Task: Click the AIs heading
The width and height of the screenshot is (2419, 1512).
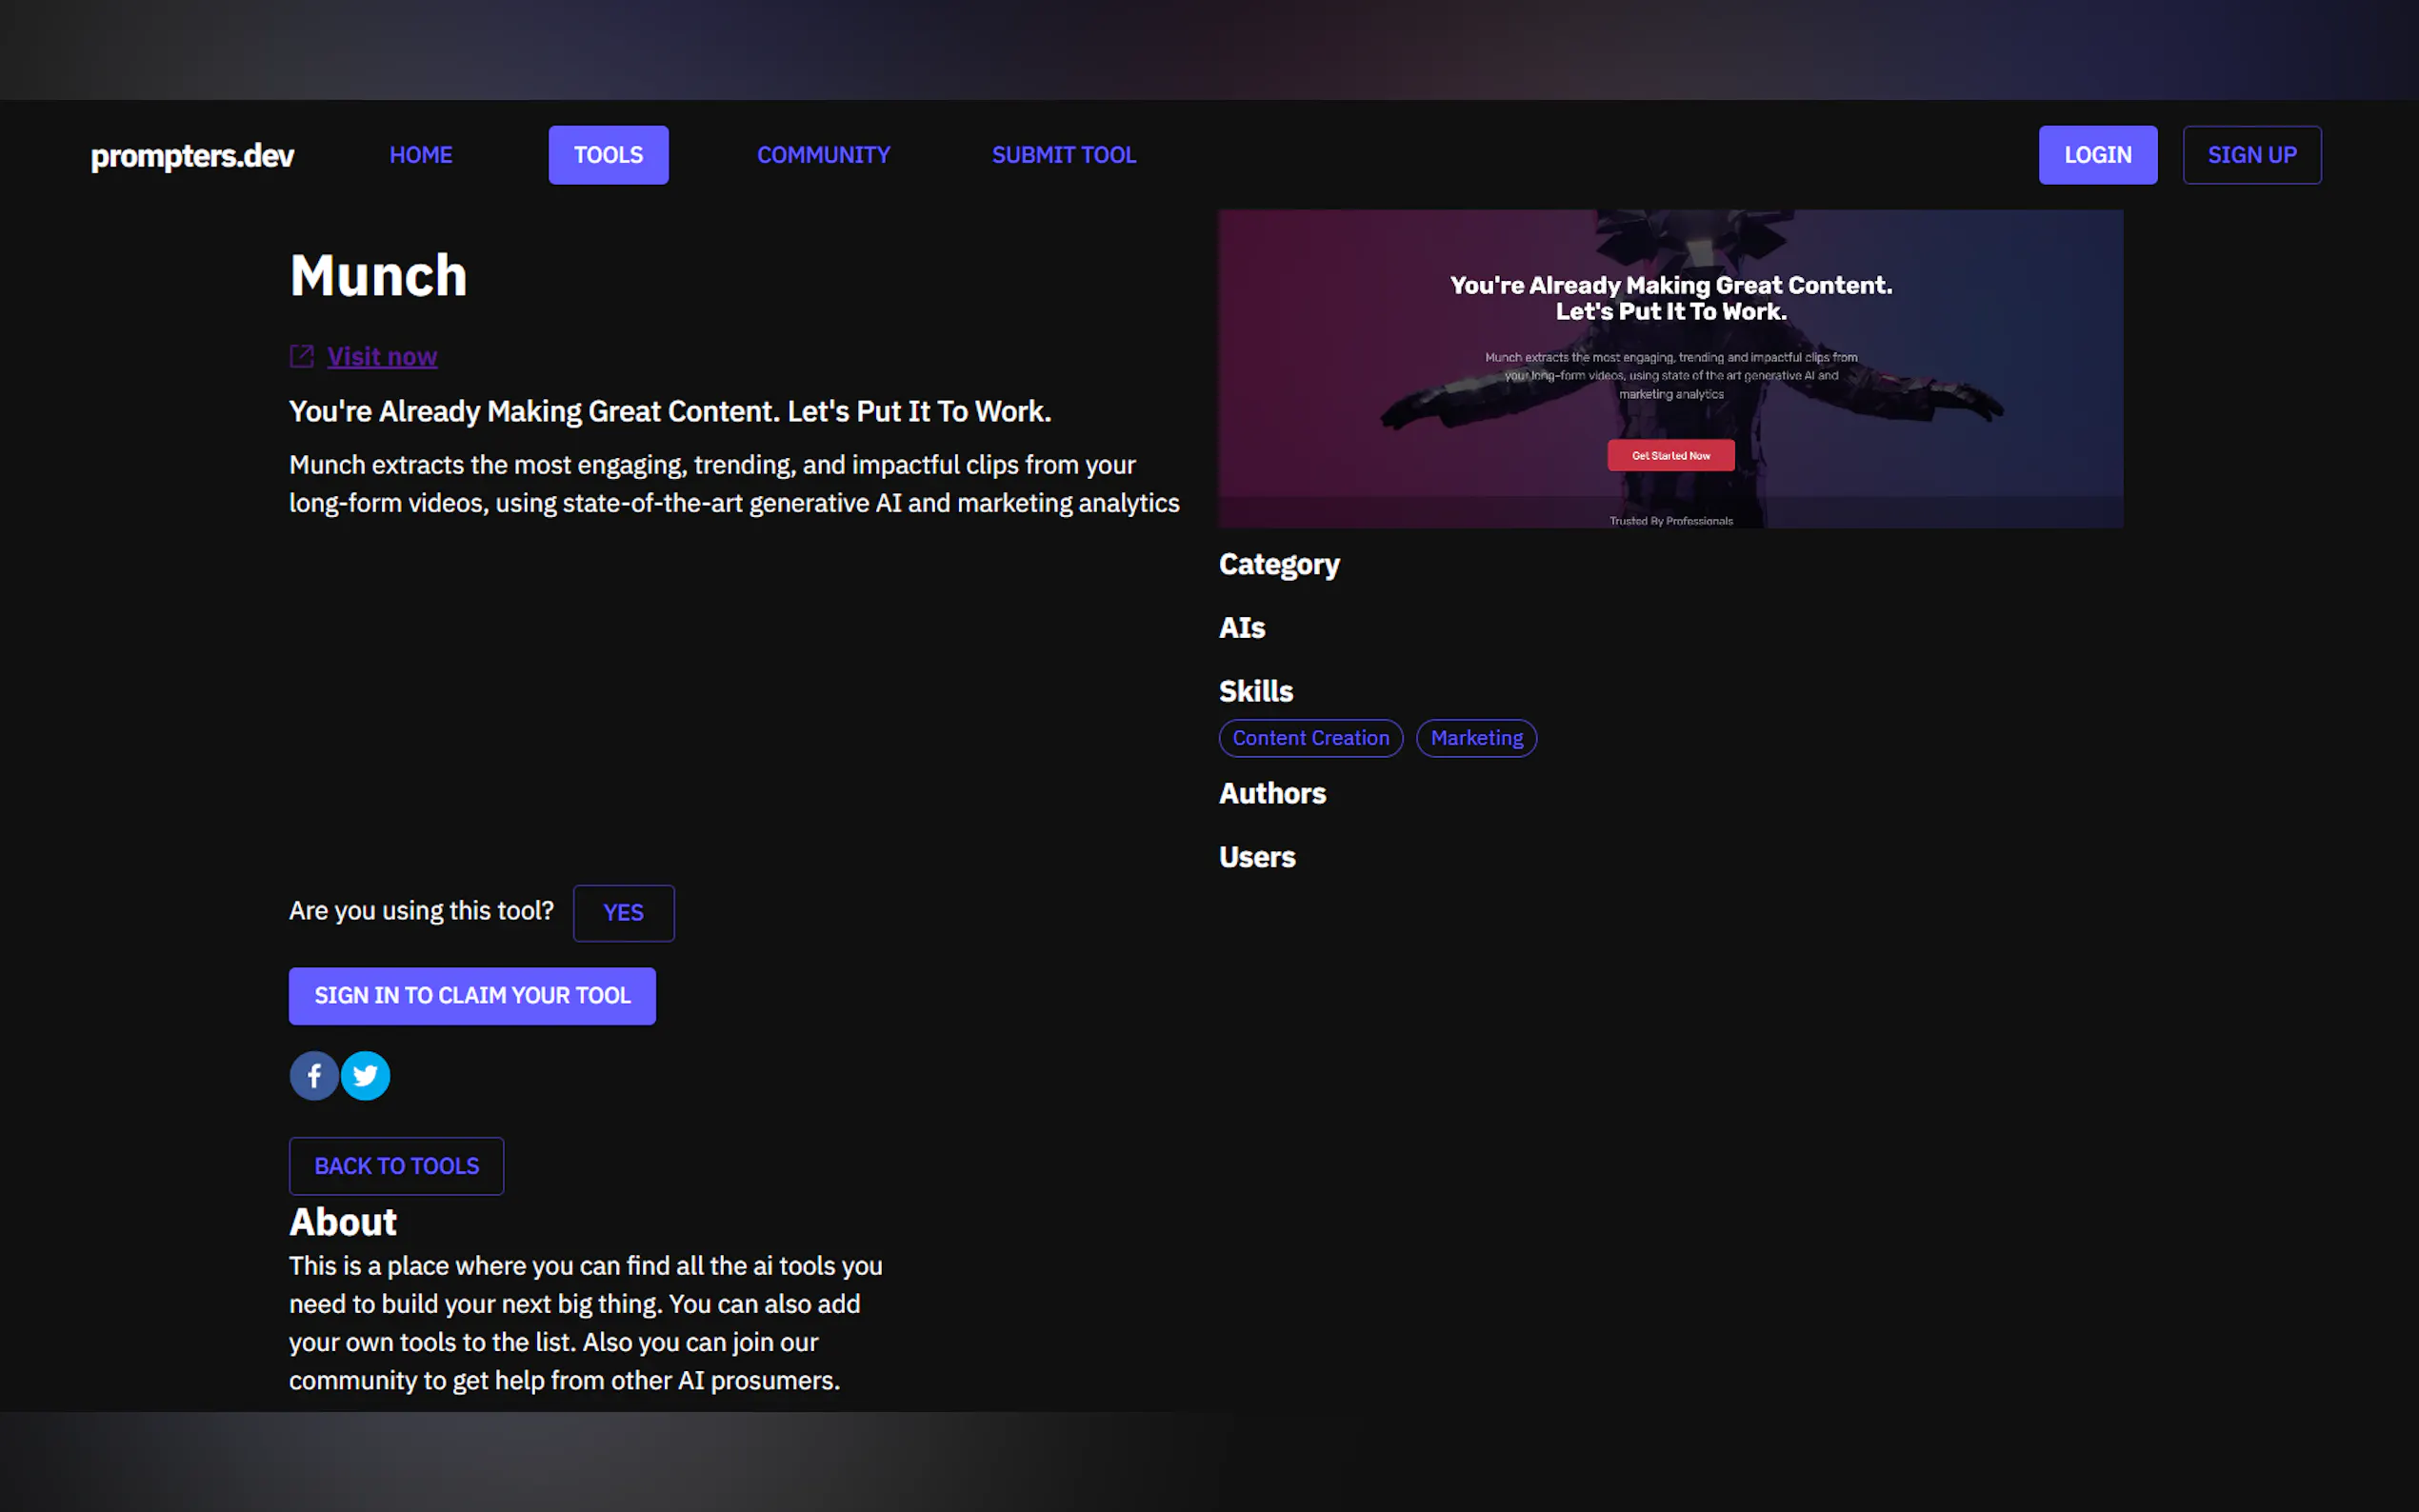Action: coord(1242,628)
